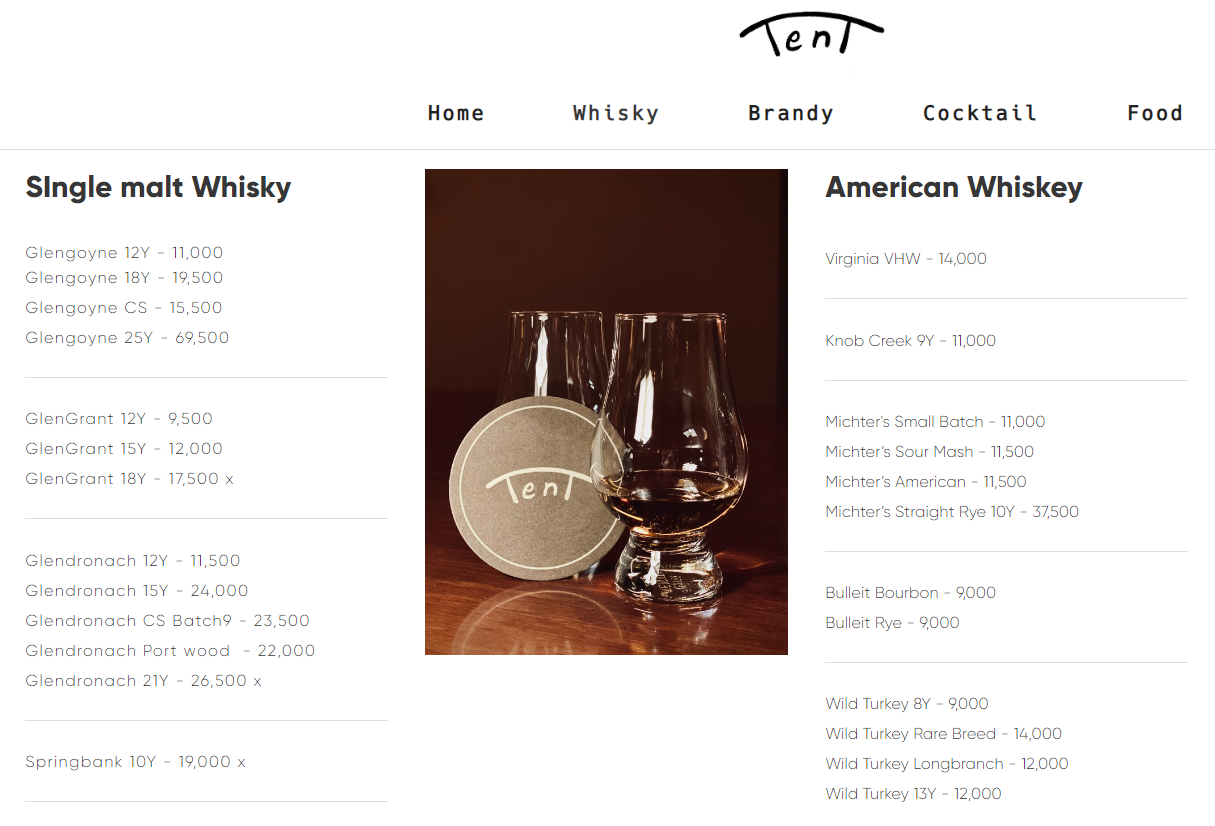Select the Food menu item
The image size is (1215, 826).
1155,113
